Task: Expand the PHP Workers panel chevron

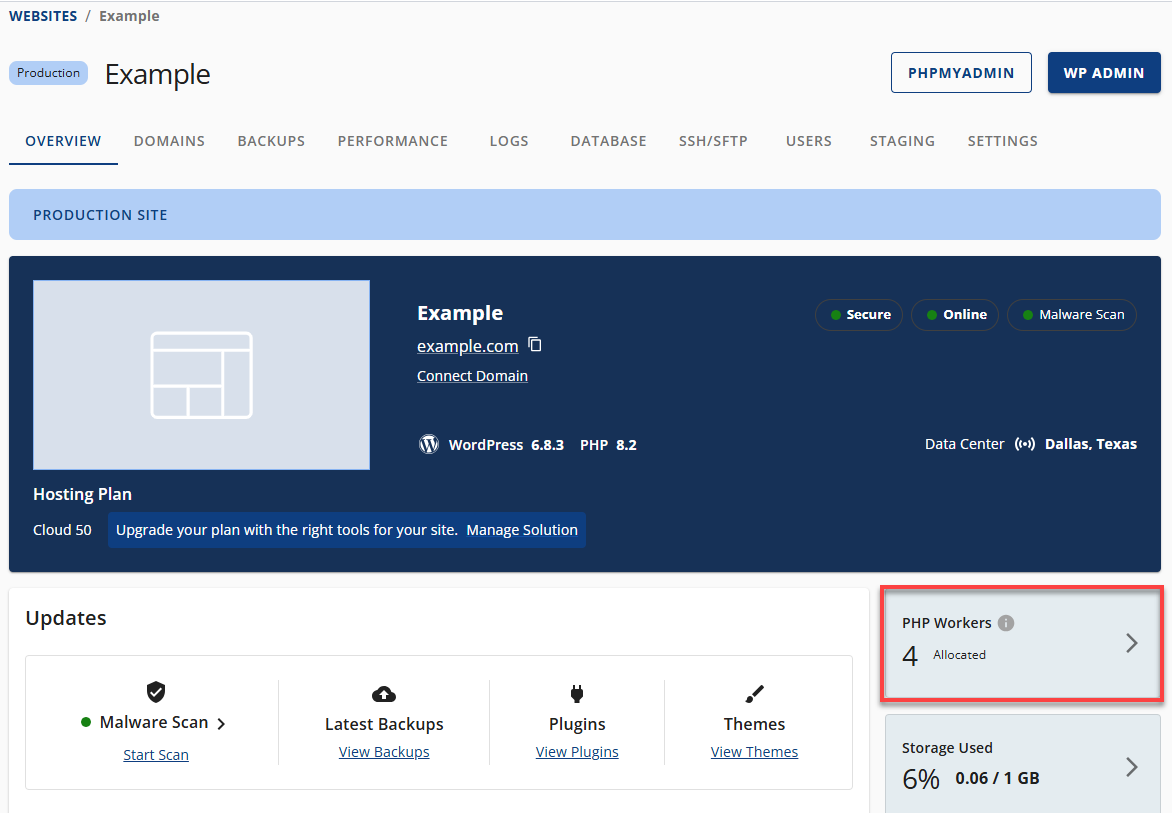Action: tap(1131, 643)
